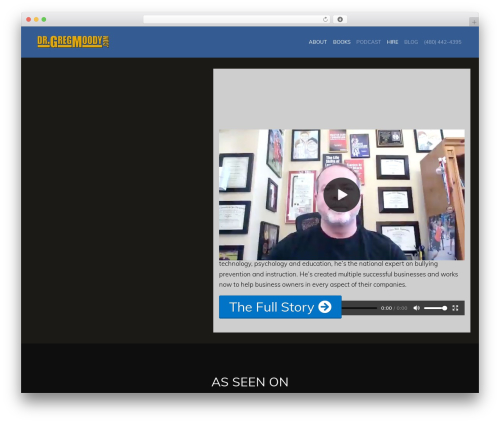Viewport: 500px width, 423px height.
Task: Click the video time display 0:00
Action: 386,308
